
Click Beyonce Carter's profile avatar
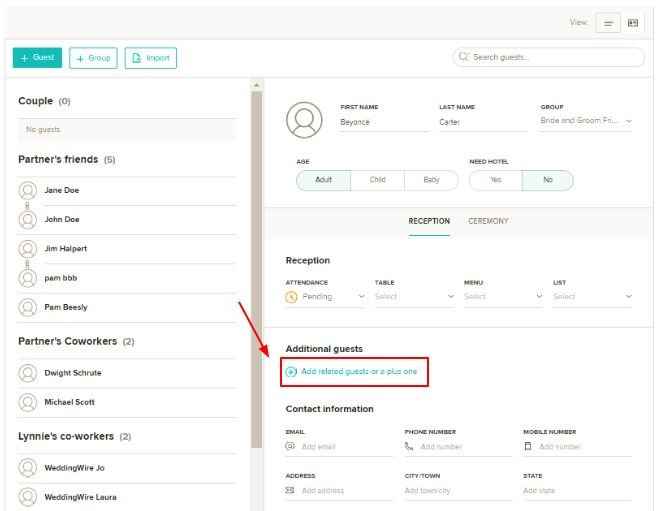tap(304, 120)
